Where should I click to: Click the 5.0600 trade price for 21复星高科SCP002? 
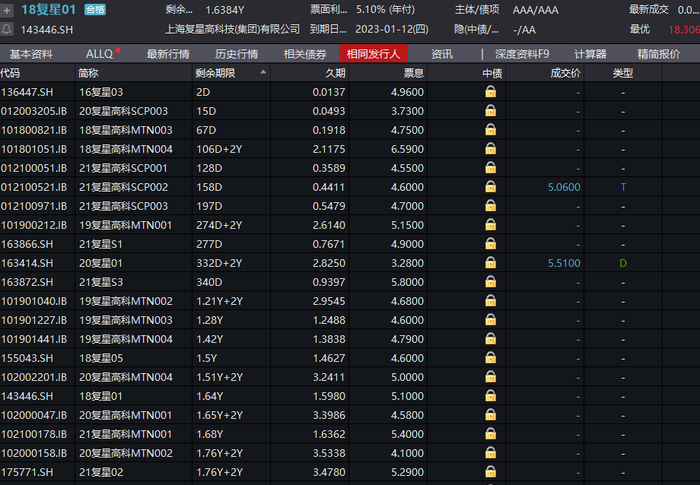coord(564,187)
